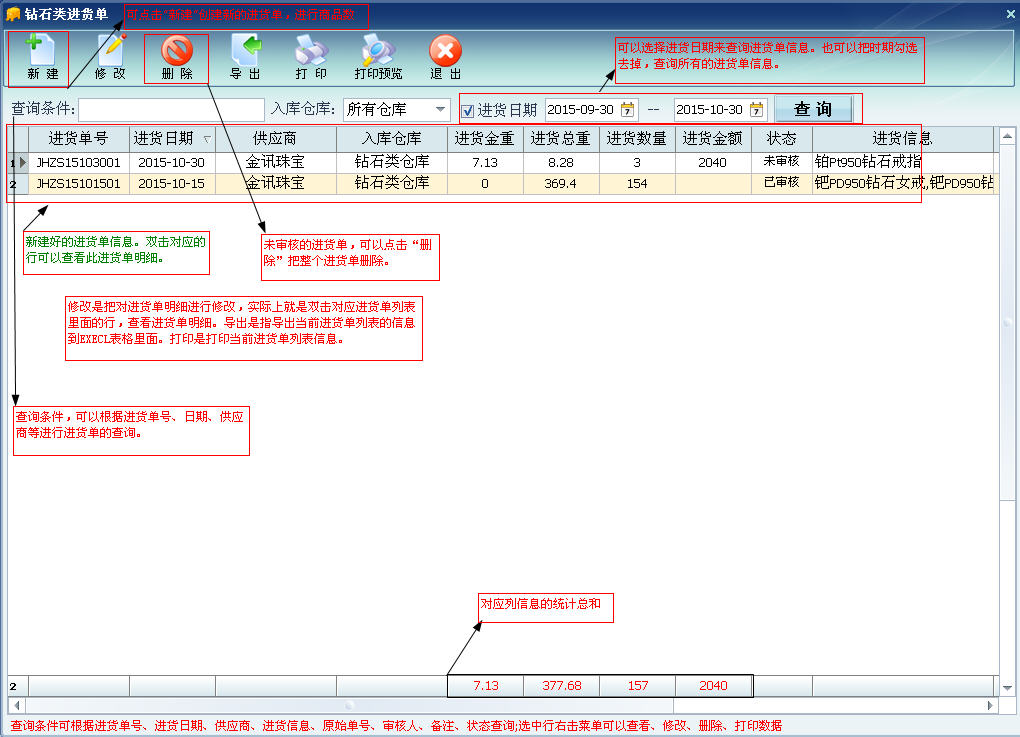Viewport: 1020px width, 737px height.
Task: Click the horizontal scrollbar left arrow
Action: tap(16, 705)
